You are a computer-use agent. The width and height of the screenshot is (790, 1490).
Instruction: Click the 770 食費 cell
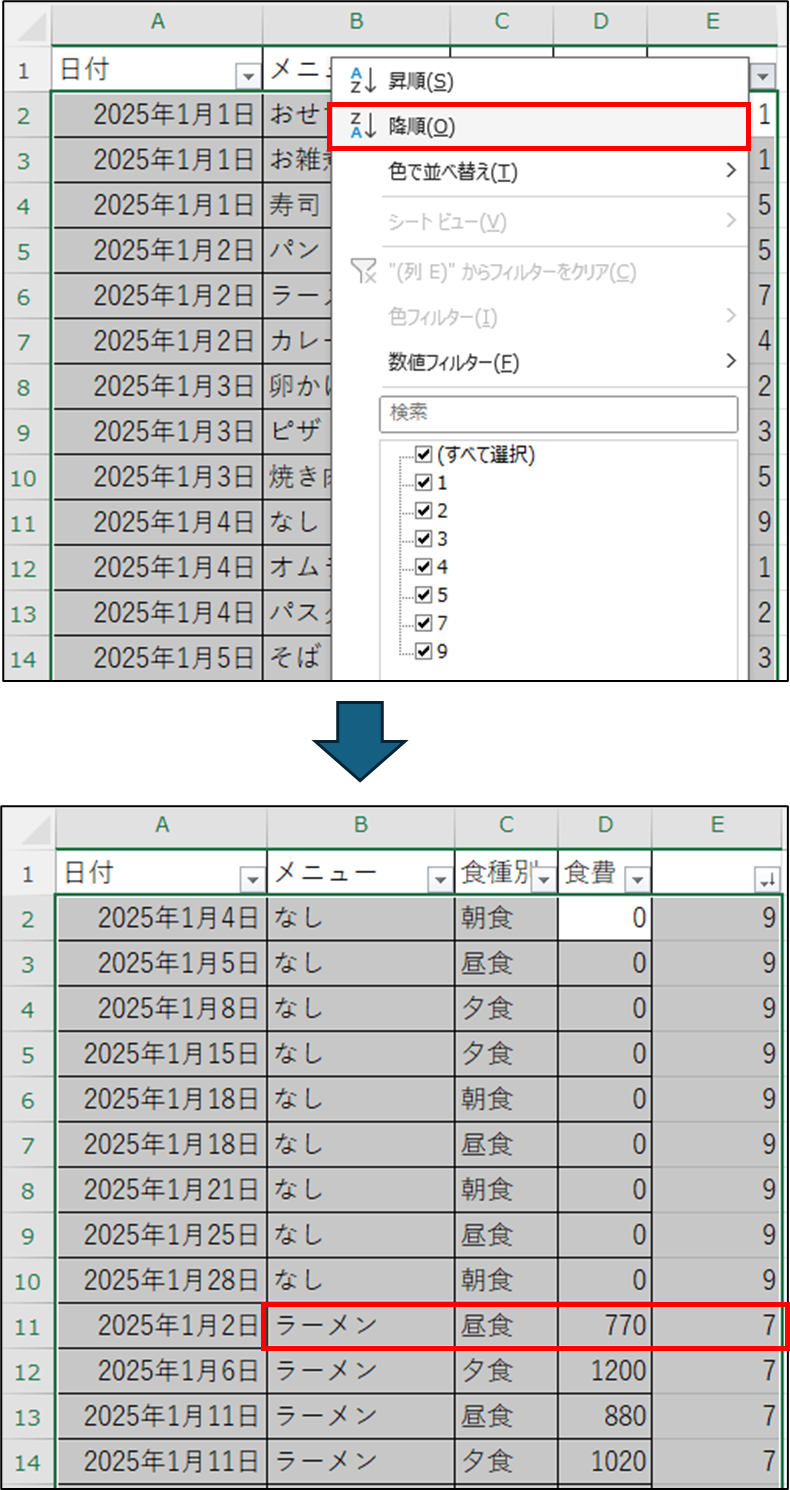pos(605,1326)
